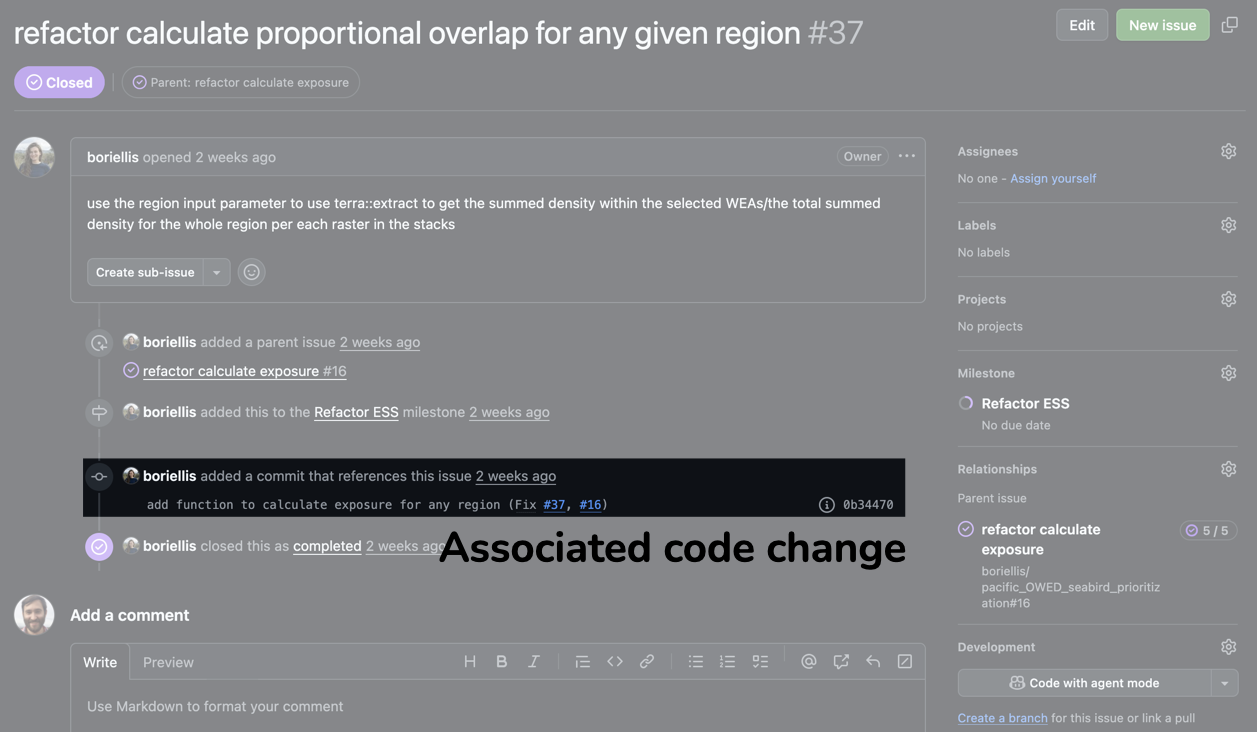
Task: Insert a link in the comment
Action: point(647,662)
